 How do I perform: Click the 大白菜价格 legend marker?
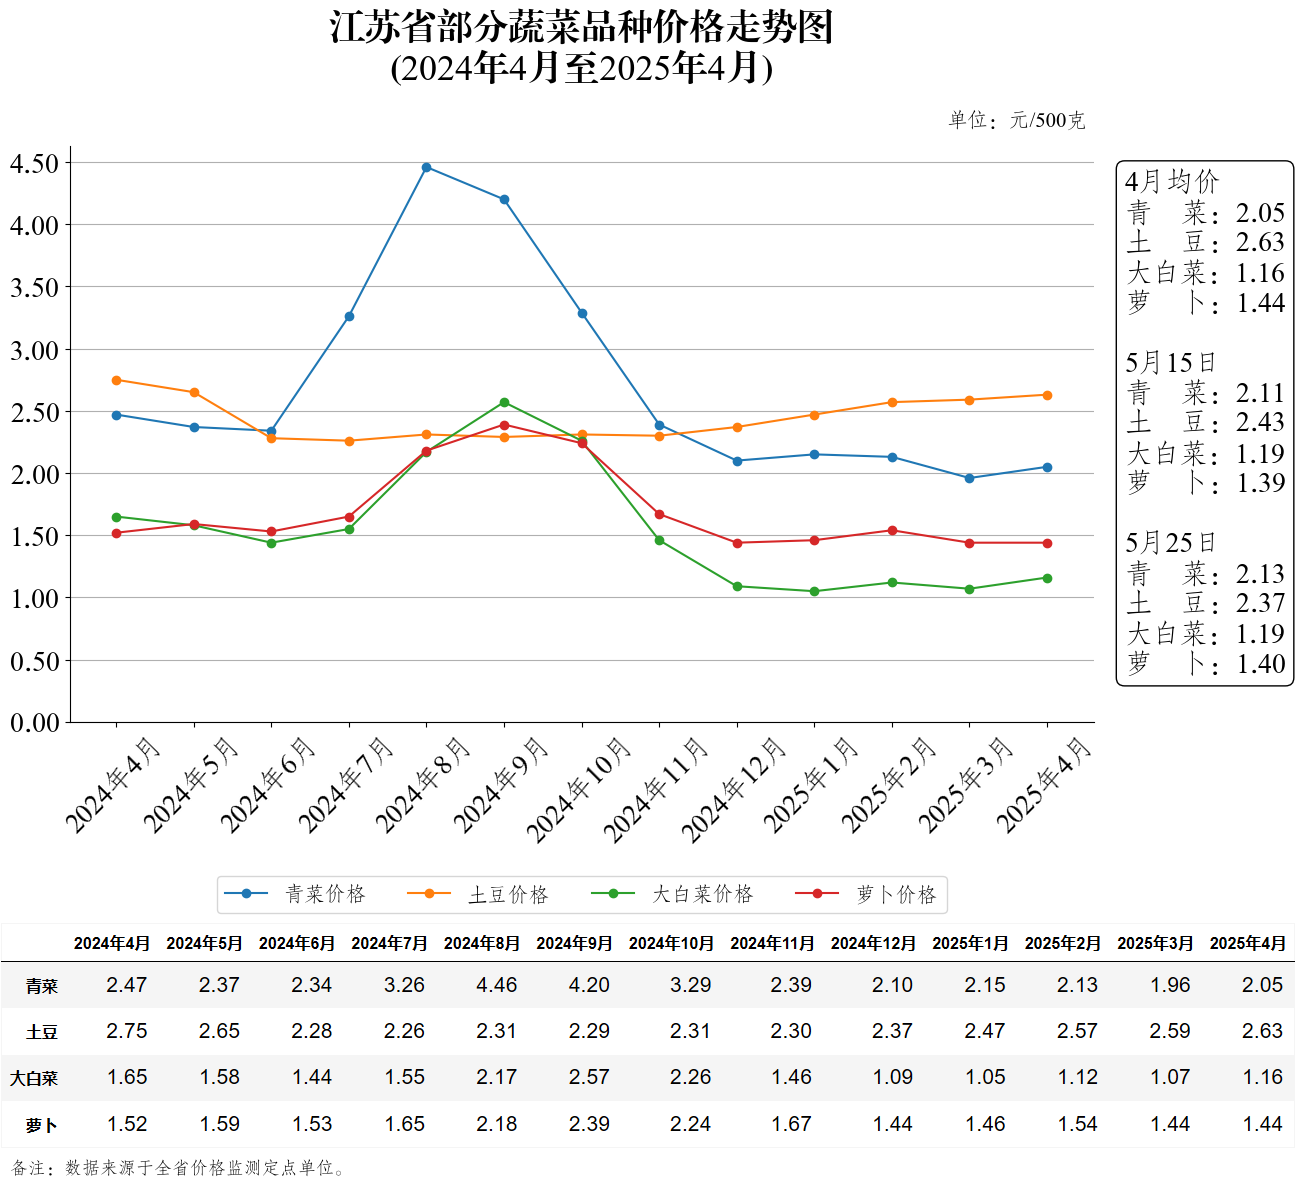coord(613,894)
